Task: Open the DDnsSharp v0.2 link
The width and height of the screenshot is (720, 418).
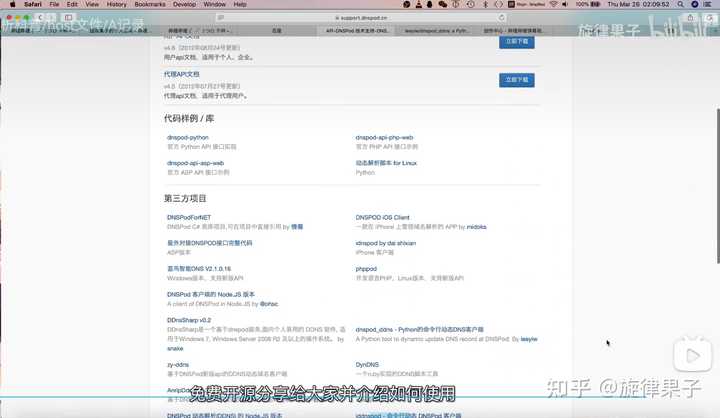Action: 189,320
